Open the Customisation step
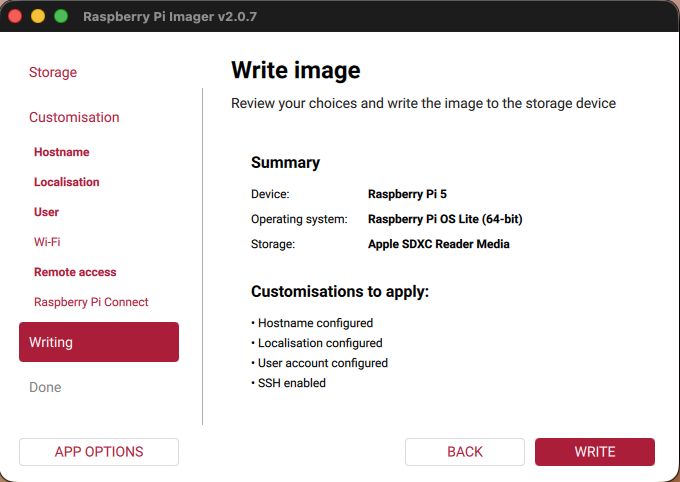 tap(74, 117)
